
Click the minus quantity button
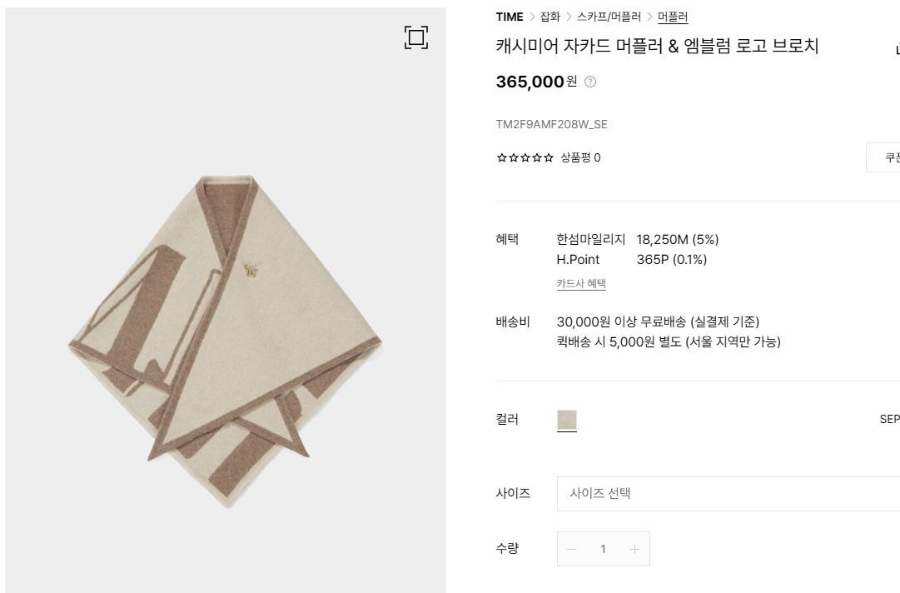572,549
